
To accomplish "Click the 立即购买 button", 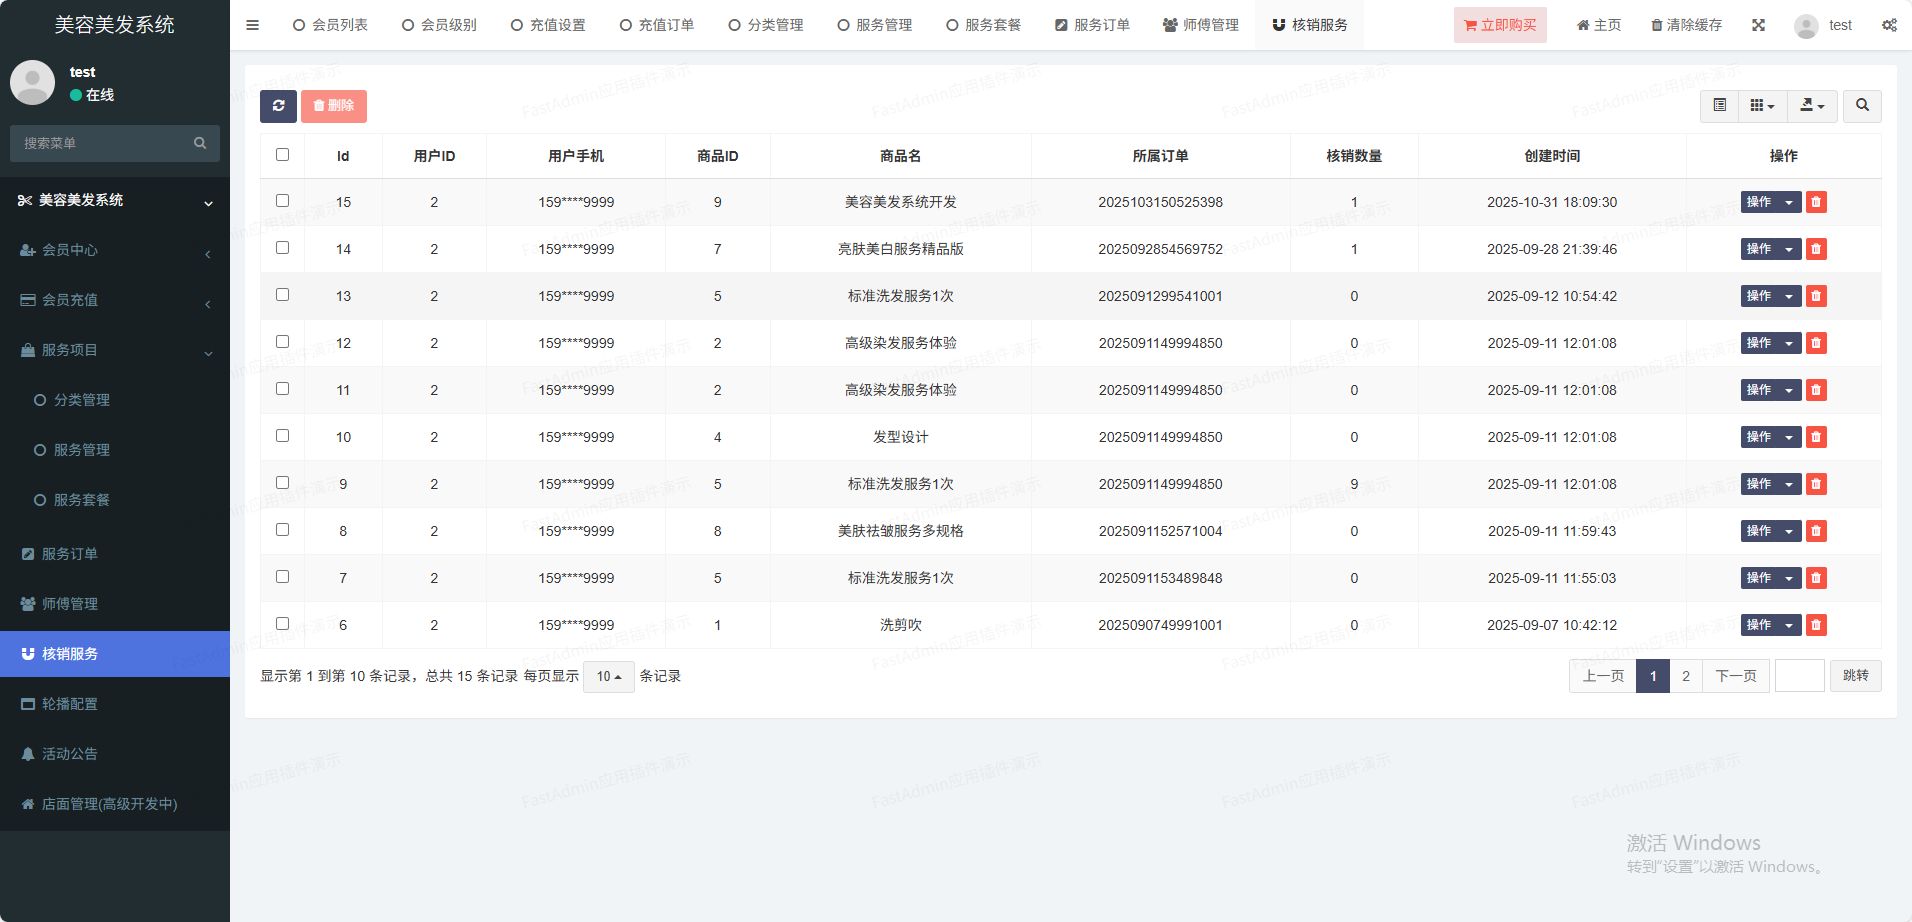I will click(x=1500, y=25).
